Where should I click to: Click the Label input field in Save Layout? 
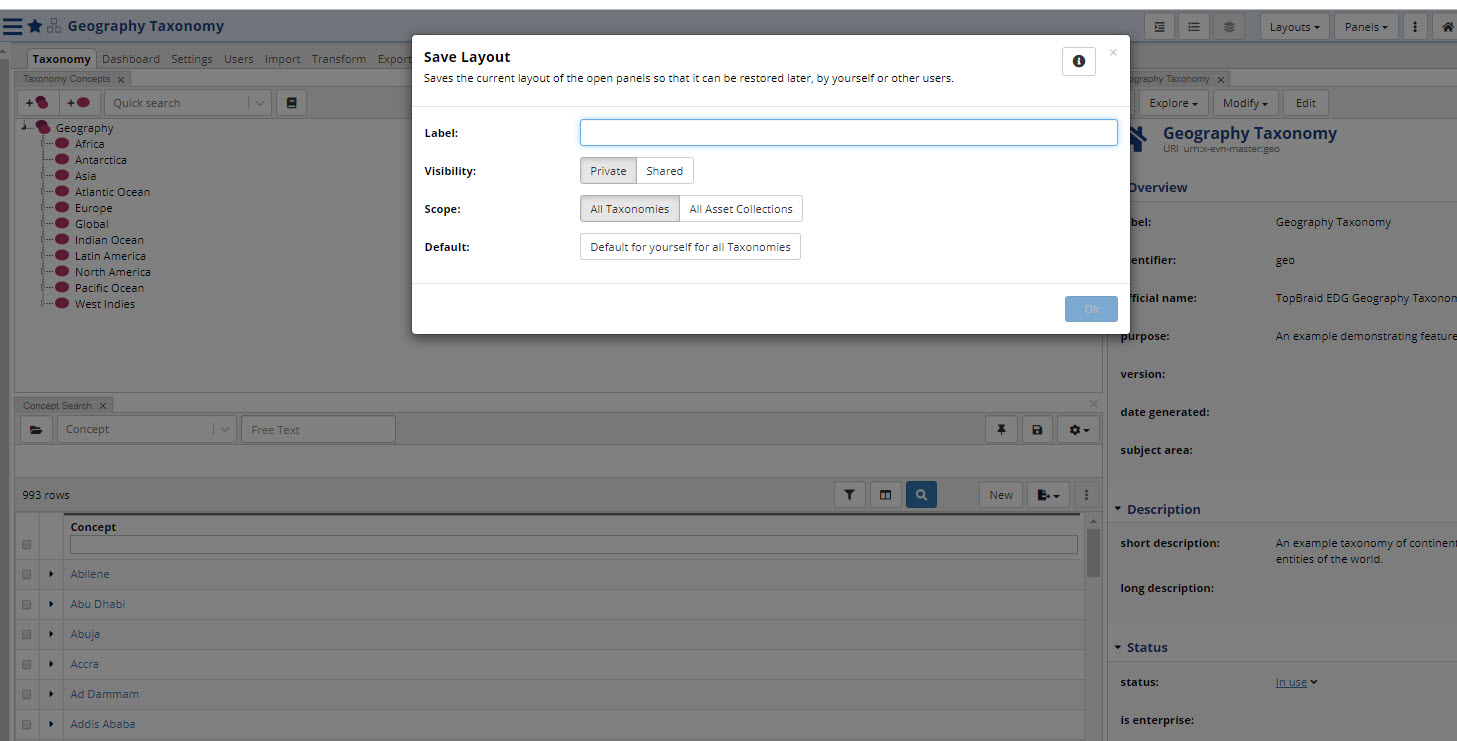[x=848, y=132]
